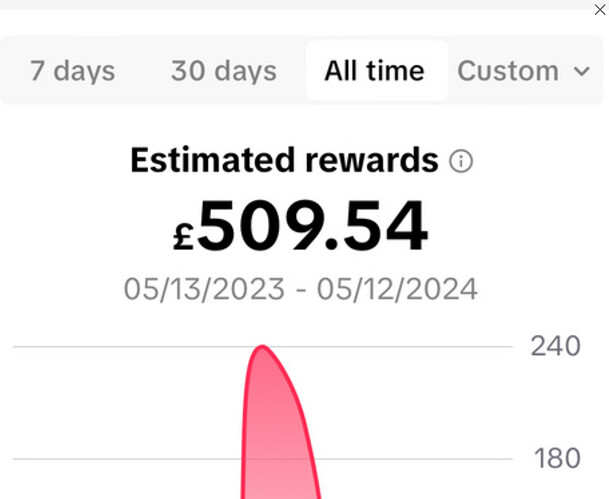This screenshot has width=609, height=499.
Task: Click the 180 axis label
Action: (x=557, y=459)
